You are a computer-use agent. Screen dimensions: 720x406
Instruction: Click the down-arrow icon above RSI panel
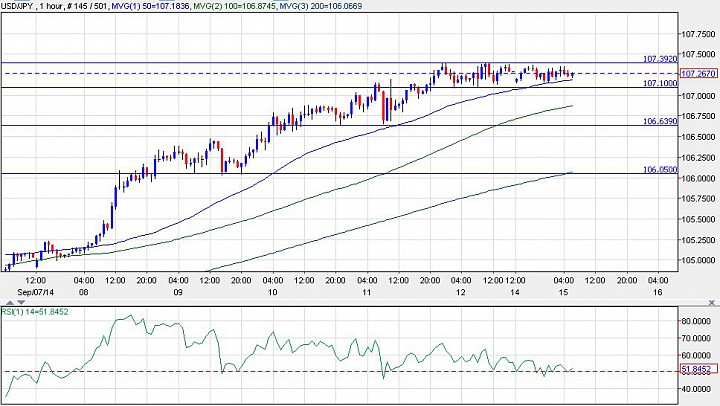click(21, 303)
